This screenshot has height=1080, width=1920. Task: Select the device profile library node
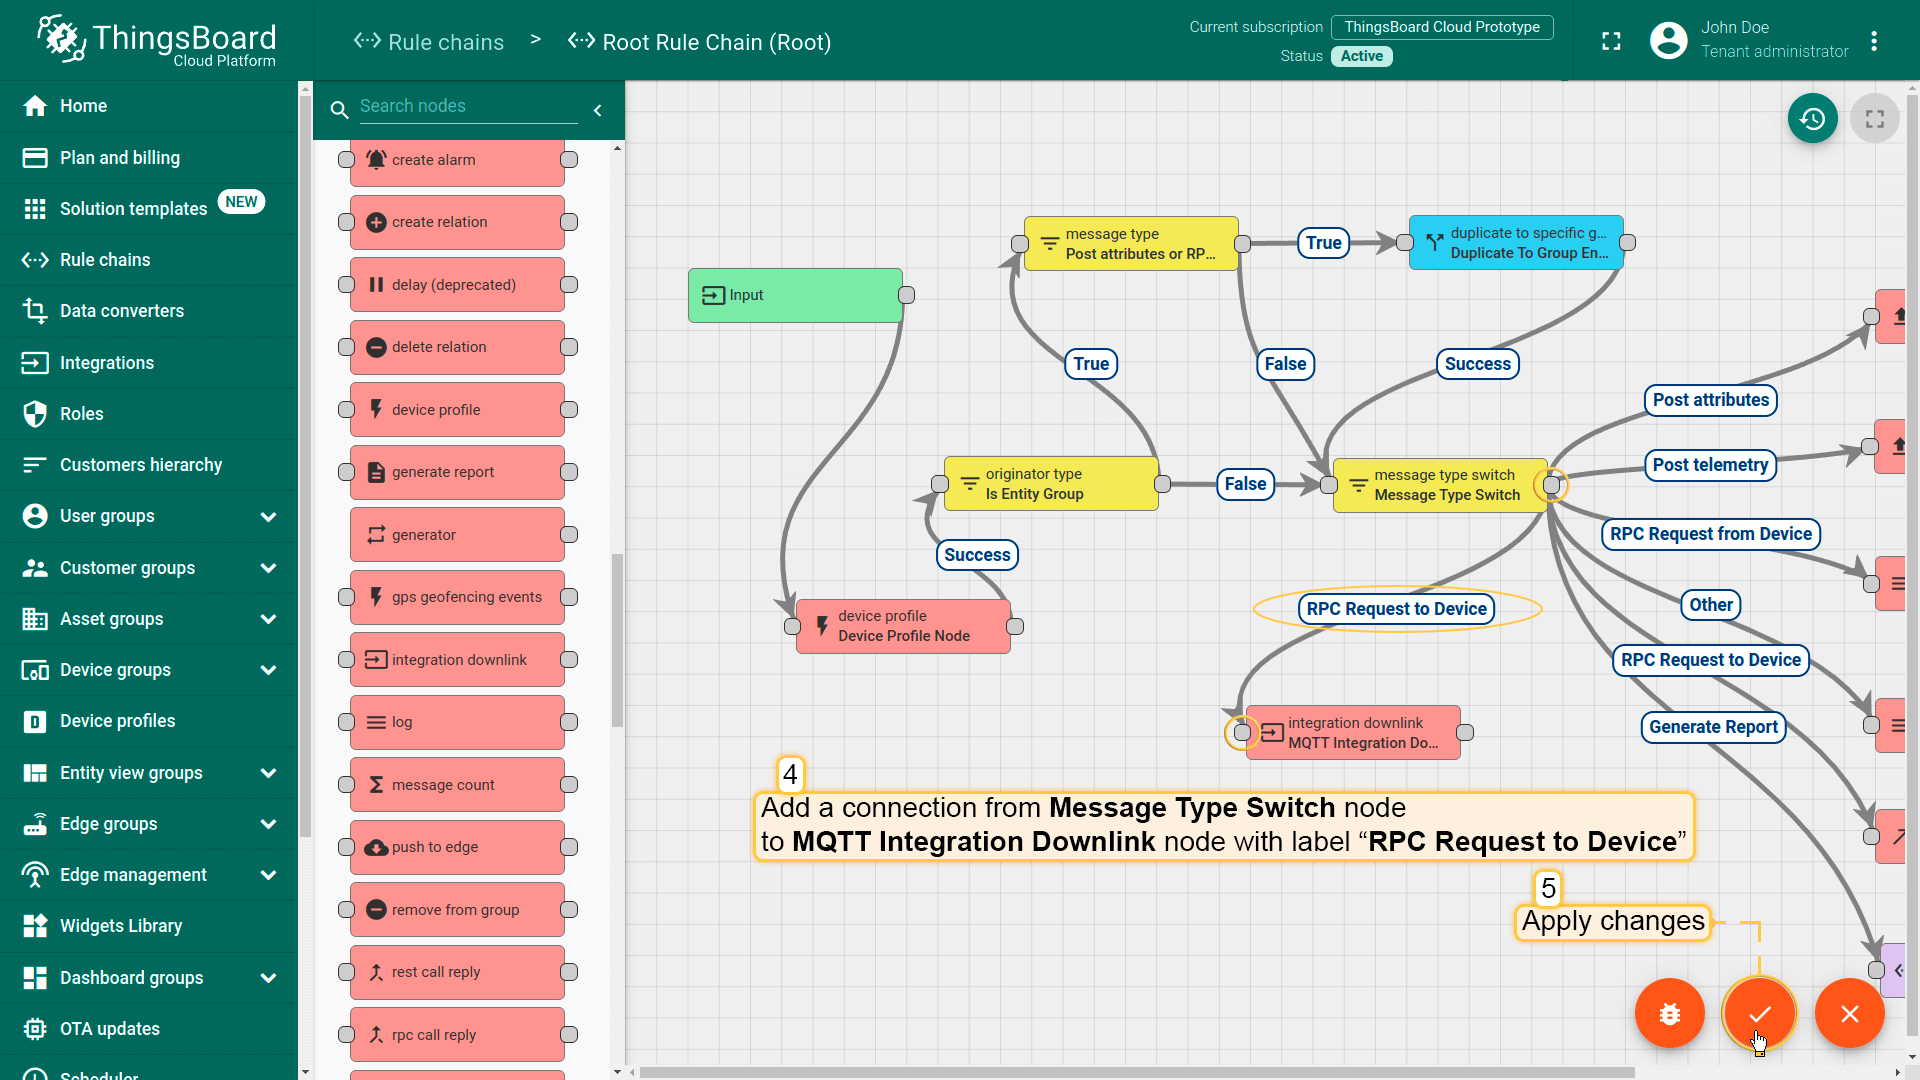(457, 410)
